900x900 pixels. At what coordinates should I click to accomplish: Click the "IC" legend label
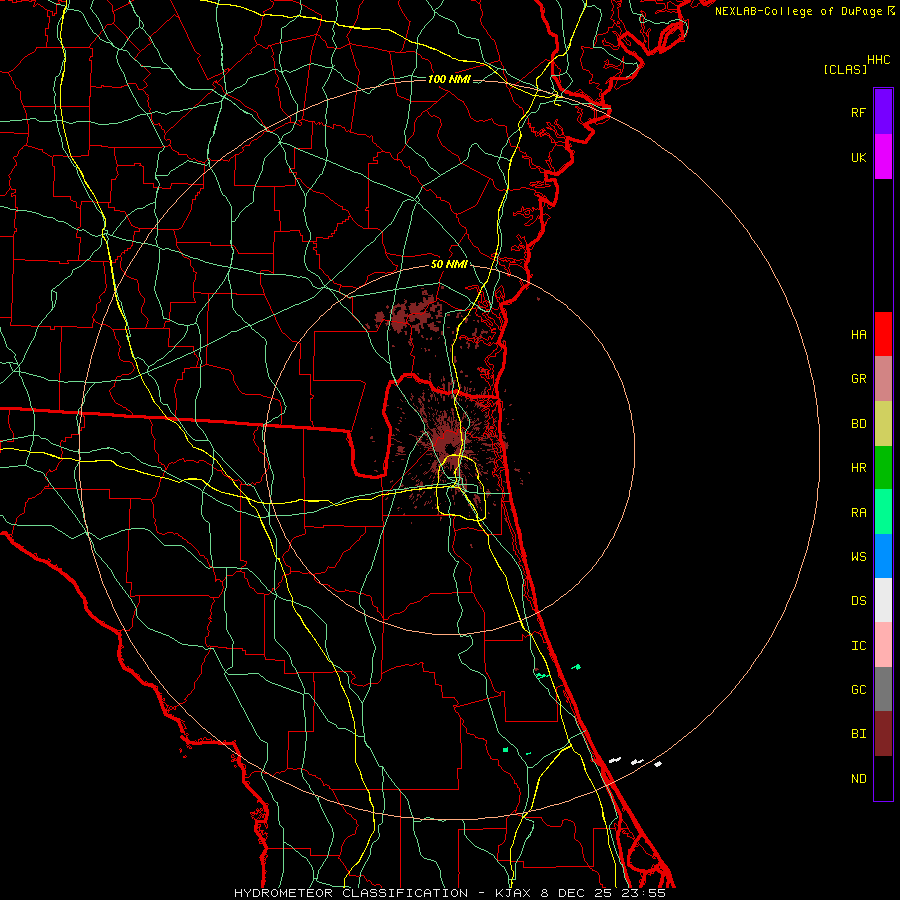tap(858, 646)
